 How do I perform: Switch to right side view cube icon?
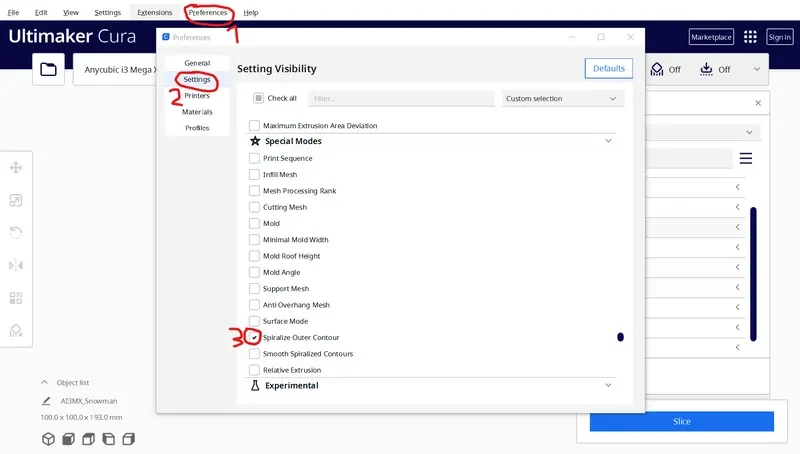click(129, 439)
